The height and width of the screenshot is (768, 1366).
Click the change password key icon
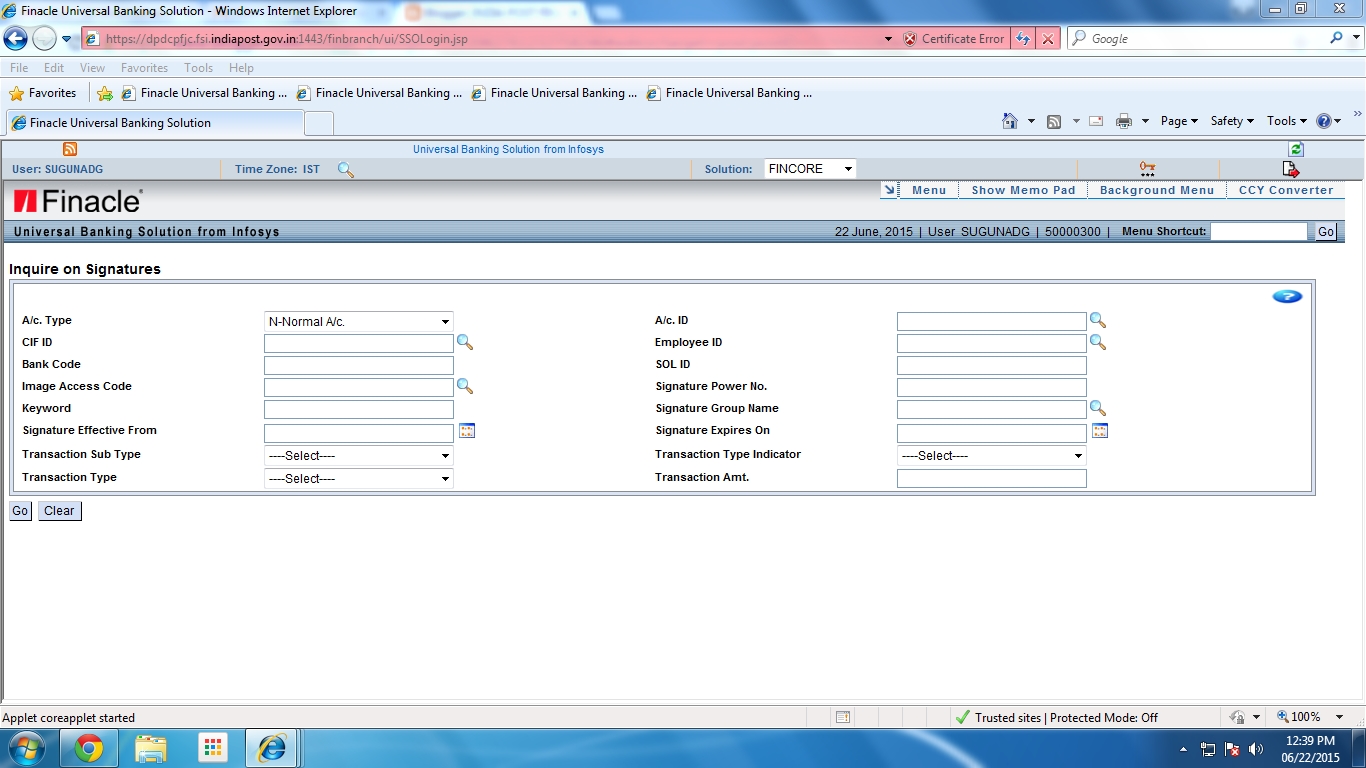(1146, 168)
